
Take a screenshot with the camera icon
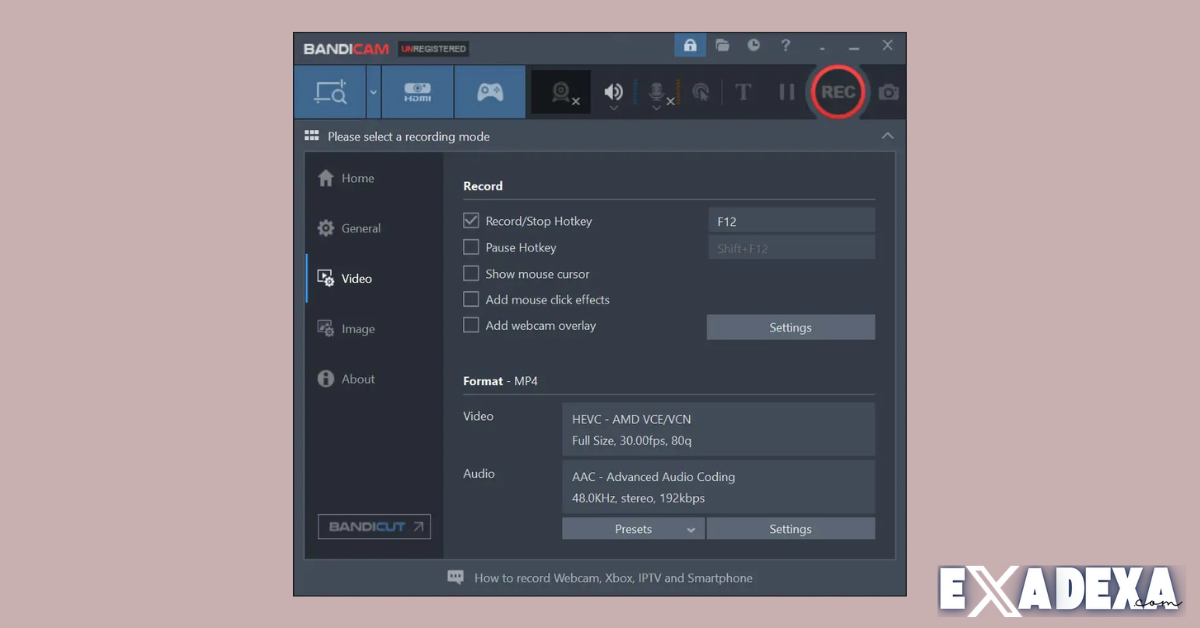click(888, 91)
